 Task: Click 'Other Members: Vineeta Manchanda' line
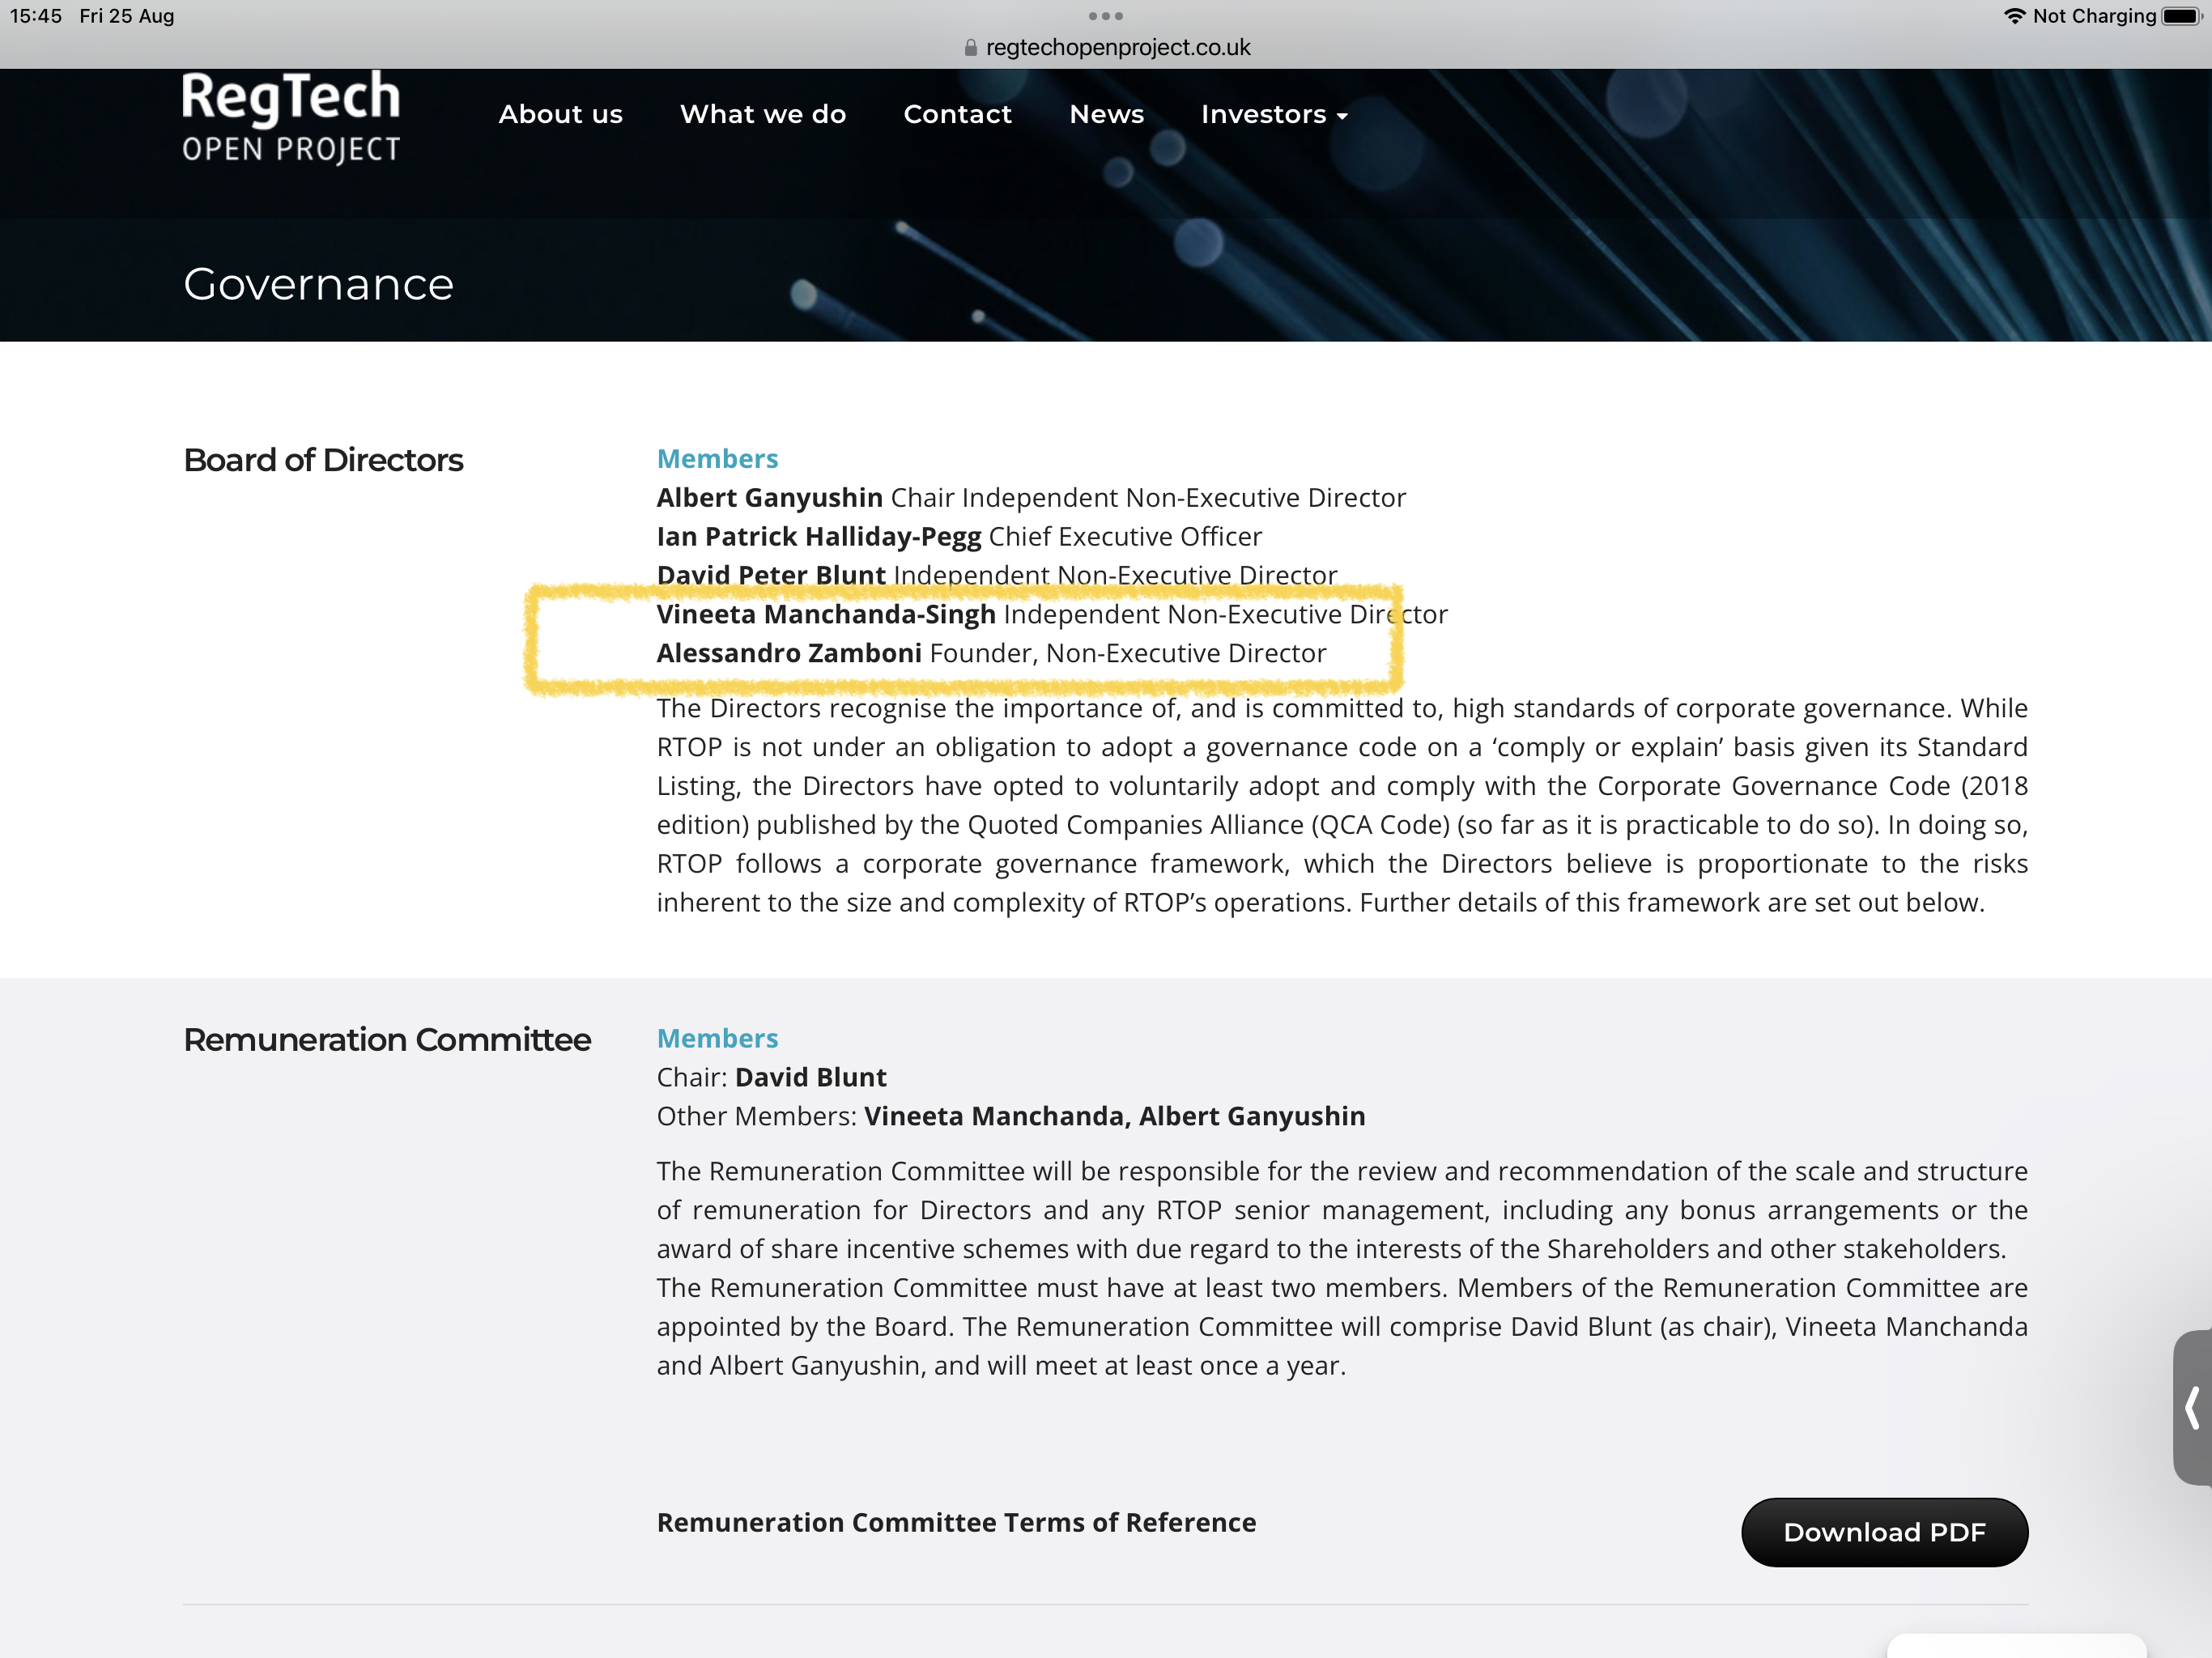click(1011, 1116)
